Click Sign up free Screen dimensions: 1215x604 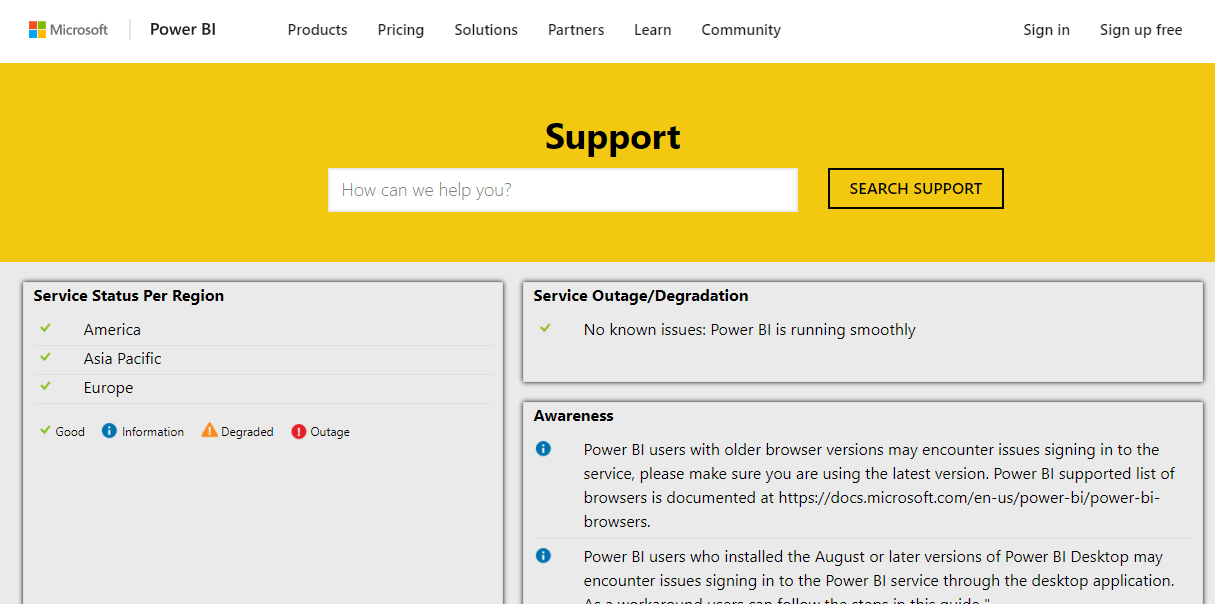click(x=1141, y=30)
